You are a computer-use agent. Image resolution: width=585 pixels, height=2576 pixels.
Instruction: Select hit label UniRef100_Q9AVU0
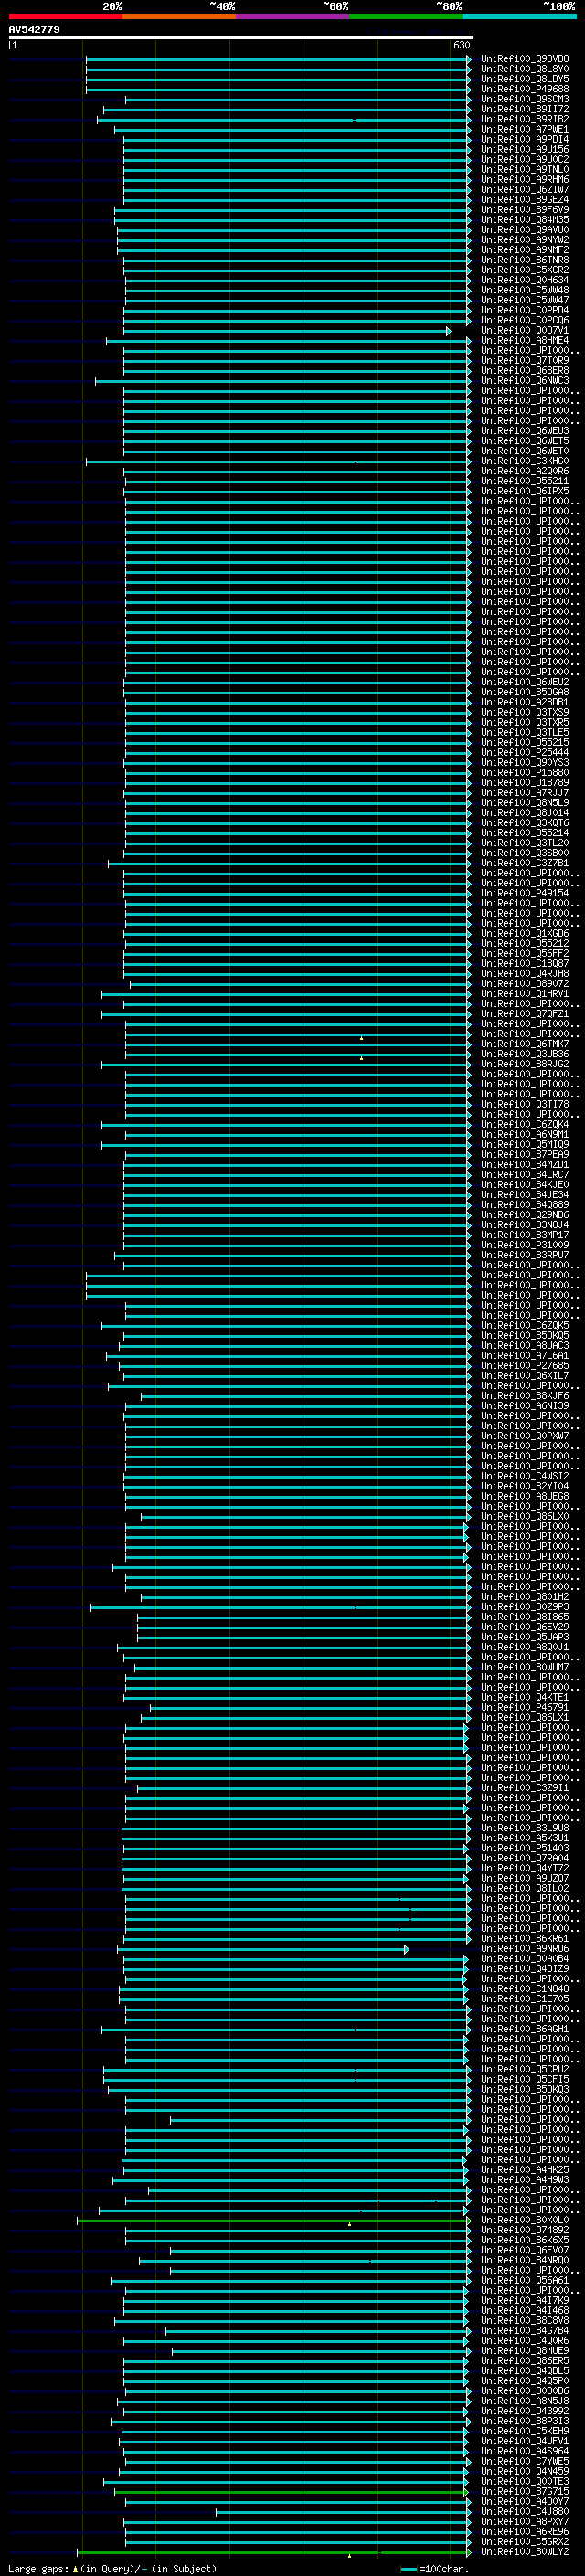(x=524, y=229)
